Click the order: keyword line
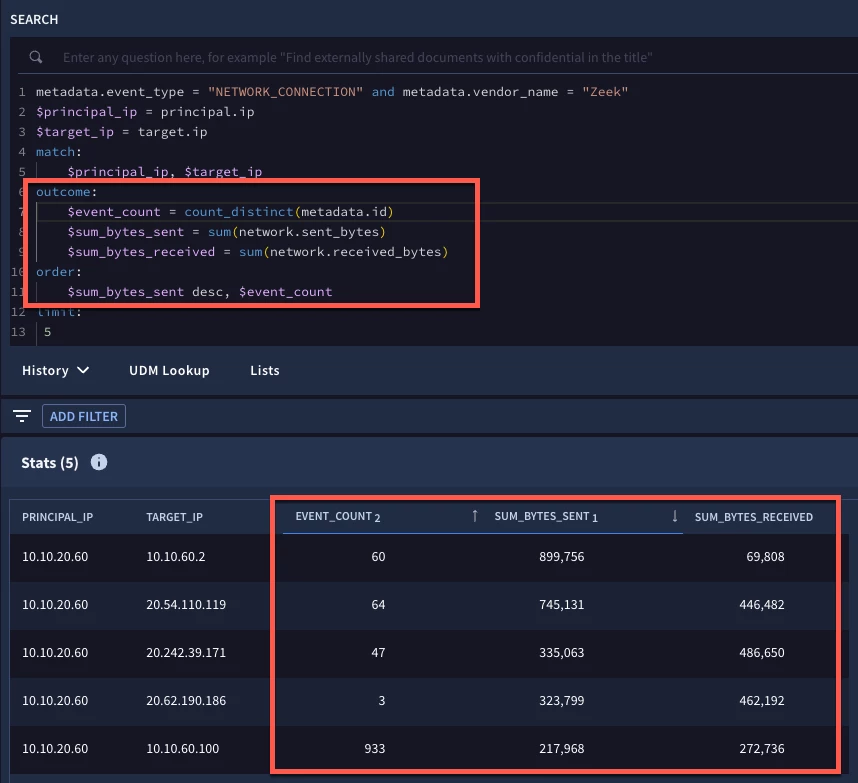Image resolution: width=858 pixels, height=783 pixels. pos(59,272)
